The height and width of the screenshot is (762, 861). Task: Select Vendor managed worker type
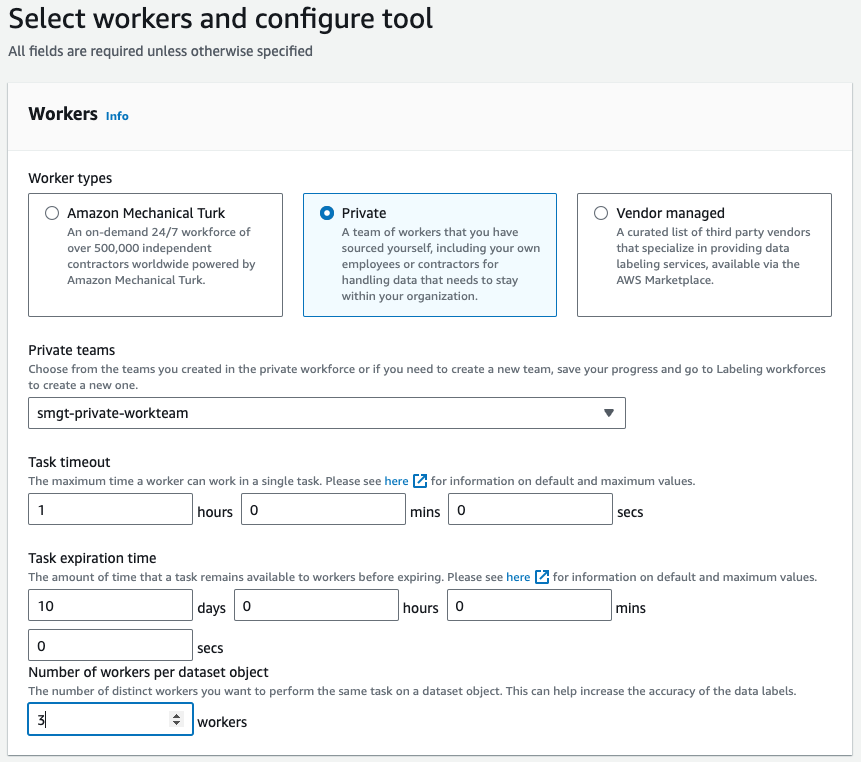[601, 213]
